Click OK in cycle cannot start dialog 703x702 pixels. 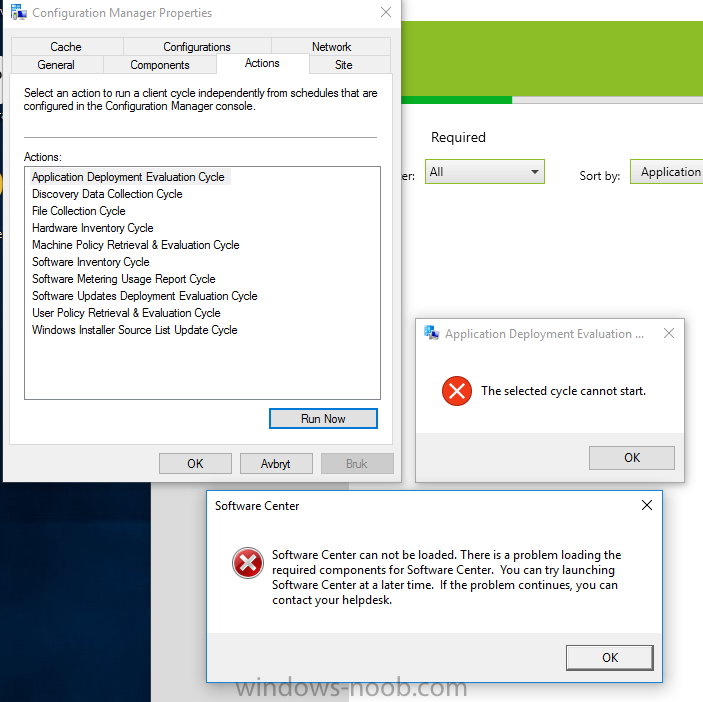[632, 458]
